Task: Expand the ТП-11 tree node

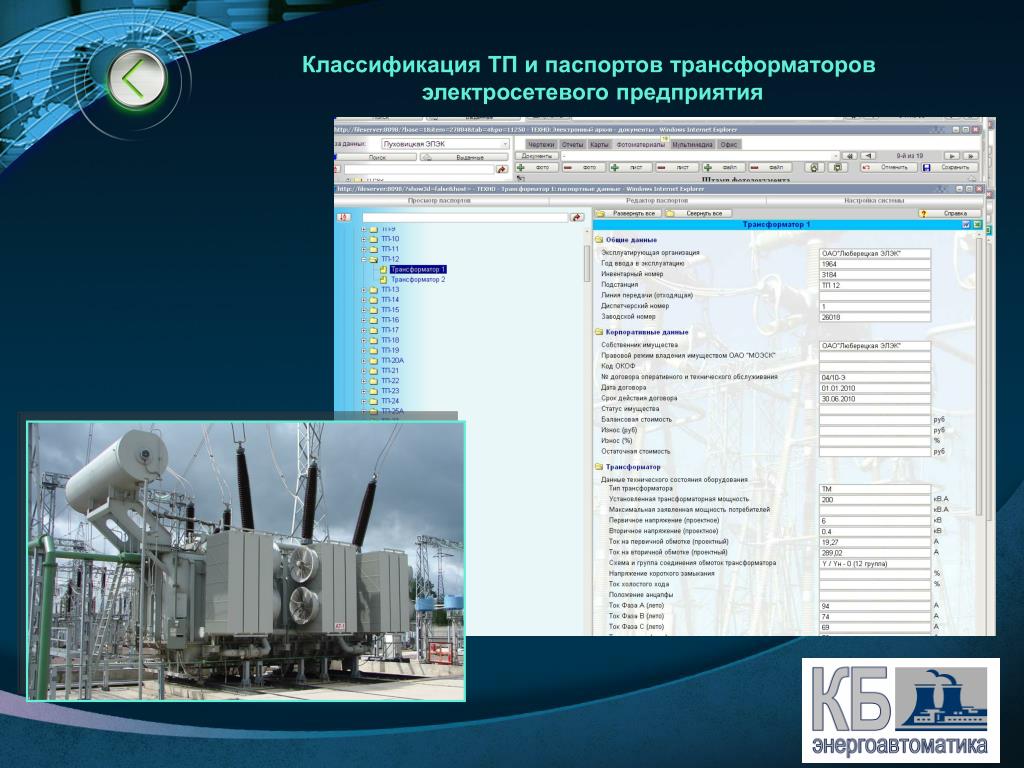Action: (x=364, y=249)
